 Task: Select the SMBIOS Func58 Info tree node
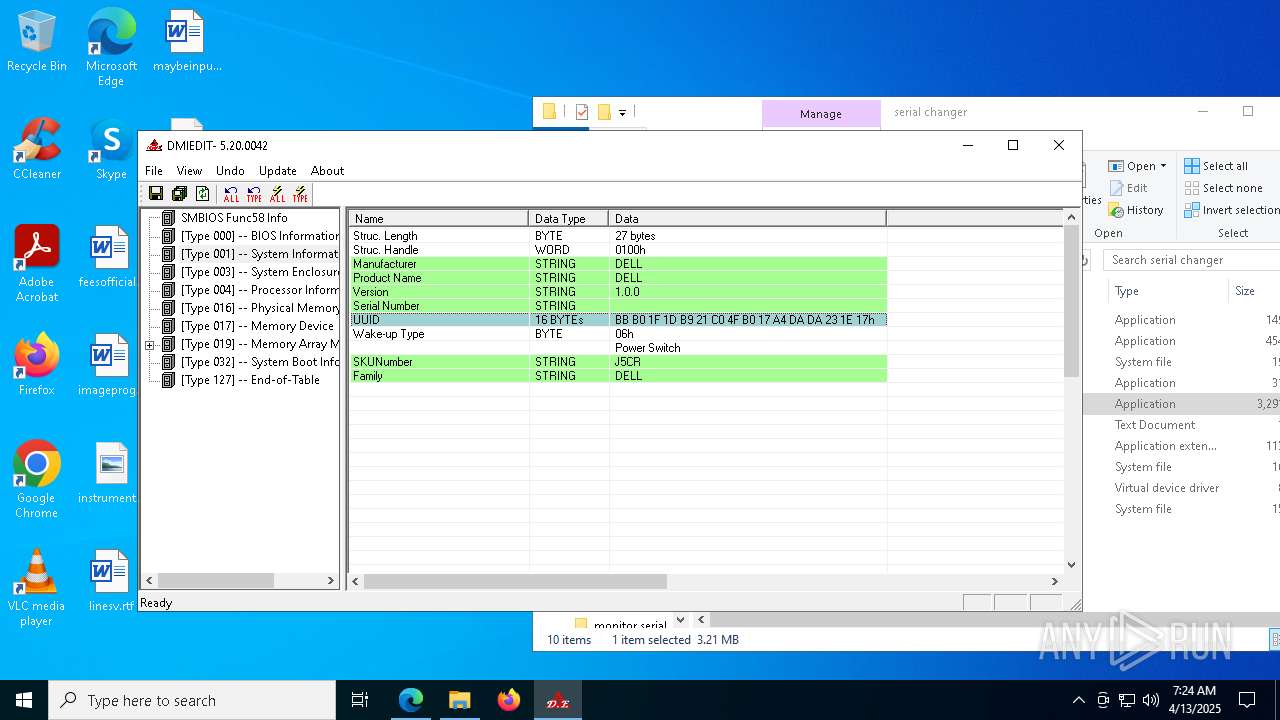pyautogui.click(x=234, y=218)
